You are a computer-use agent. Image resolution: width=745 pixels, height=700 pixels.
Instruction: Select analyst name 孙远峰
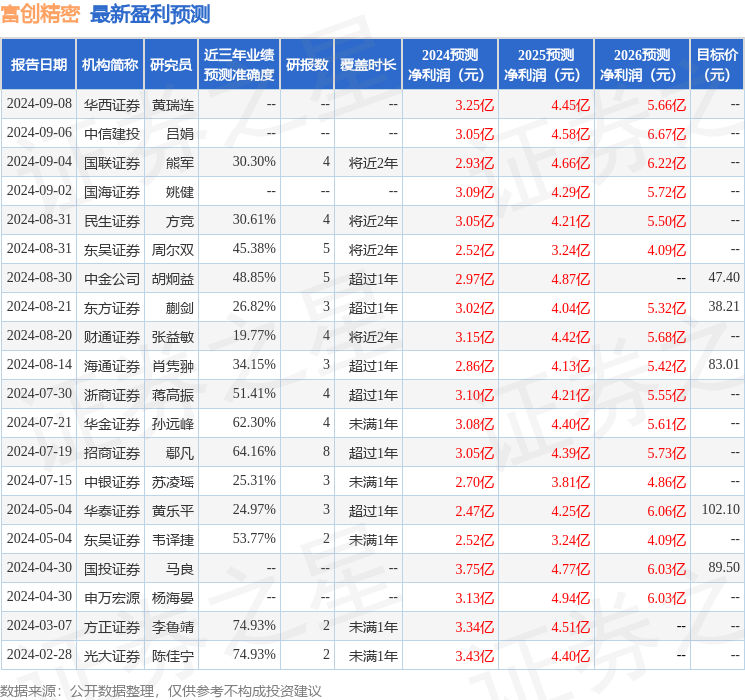tap(172, 424)
